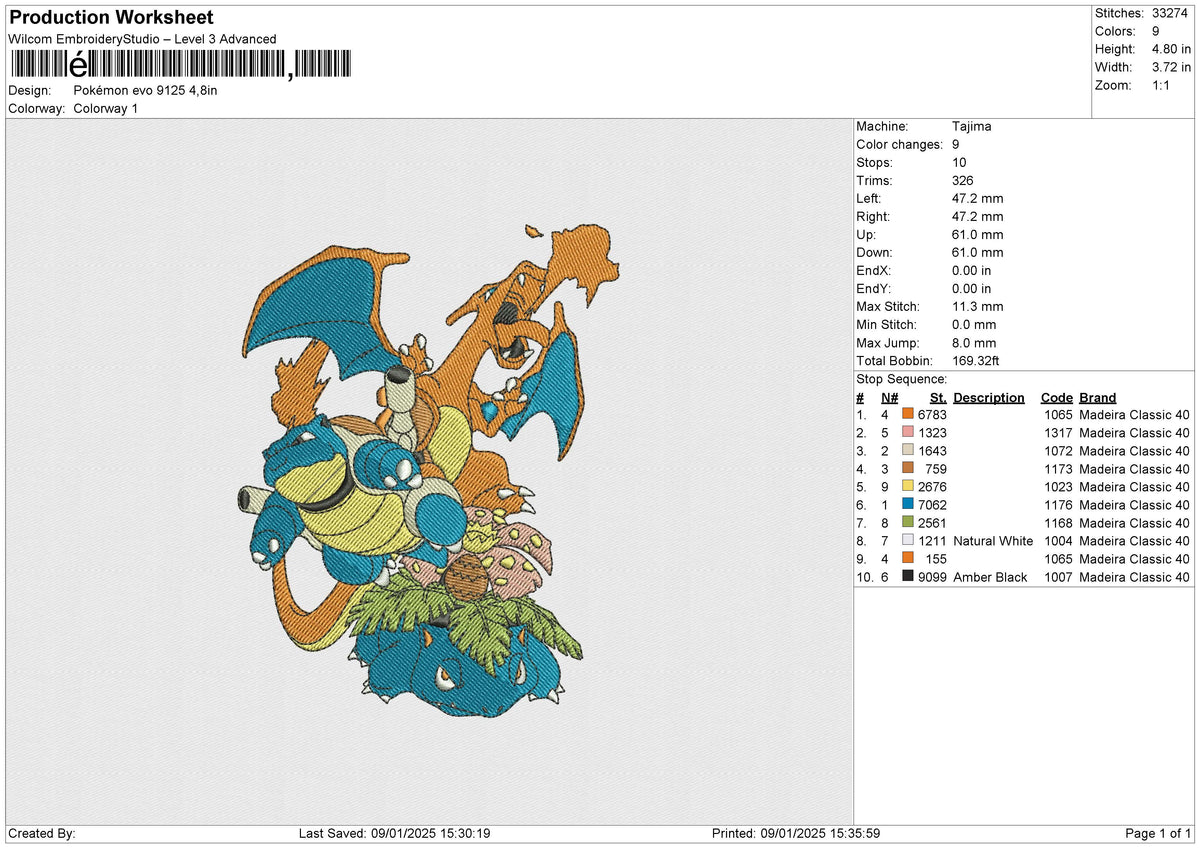
Task: Click the Up value 61.0 mm
Action: pos(978,234)
